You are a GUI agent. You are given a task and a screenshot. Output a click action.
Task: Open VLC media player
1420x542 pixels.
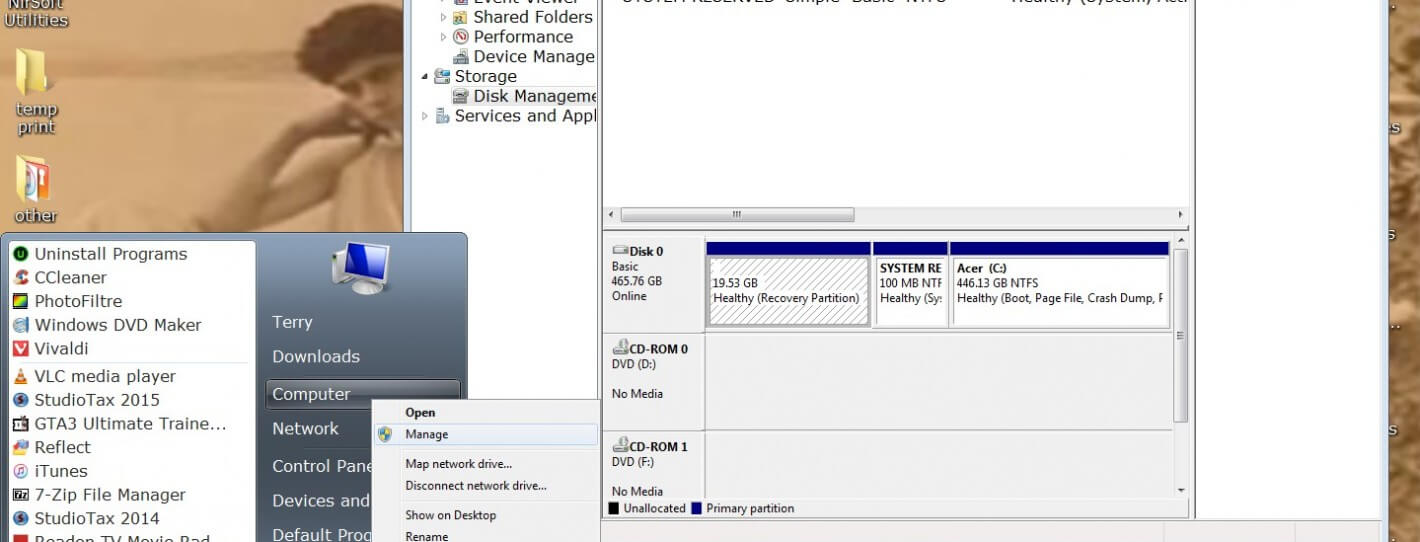point(105,376)
